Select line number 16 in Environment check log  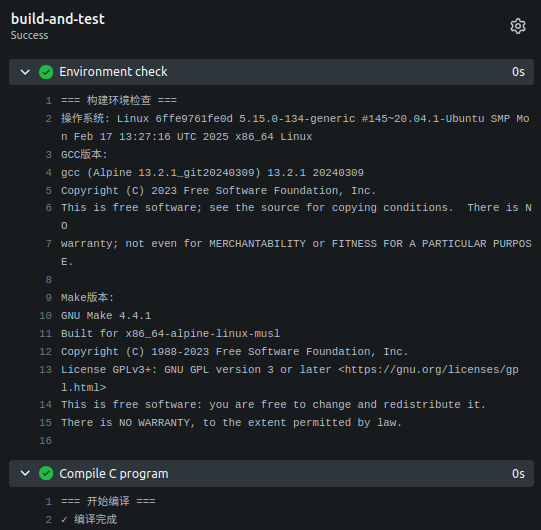[46, 441]
